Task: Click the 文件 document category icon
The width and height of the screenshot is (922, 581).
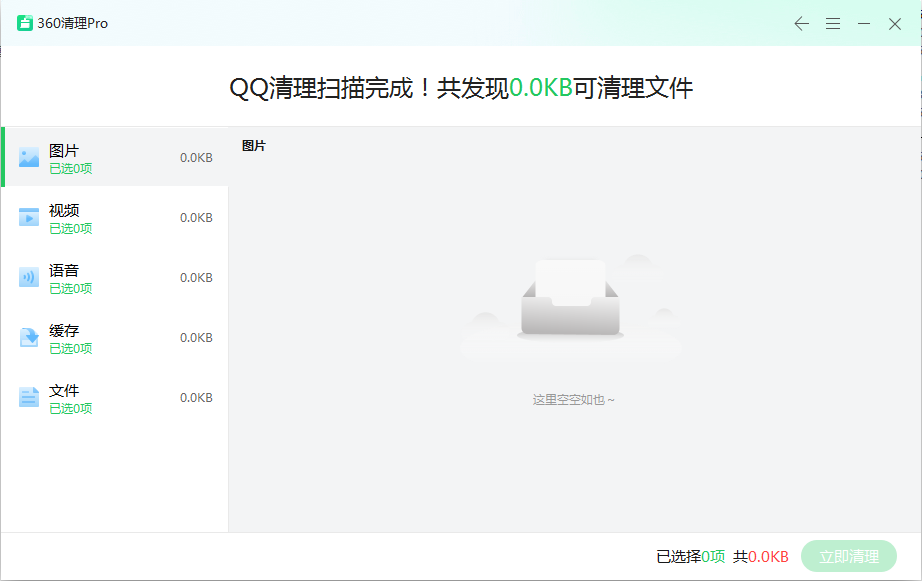Action: point(29,397)
